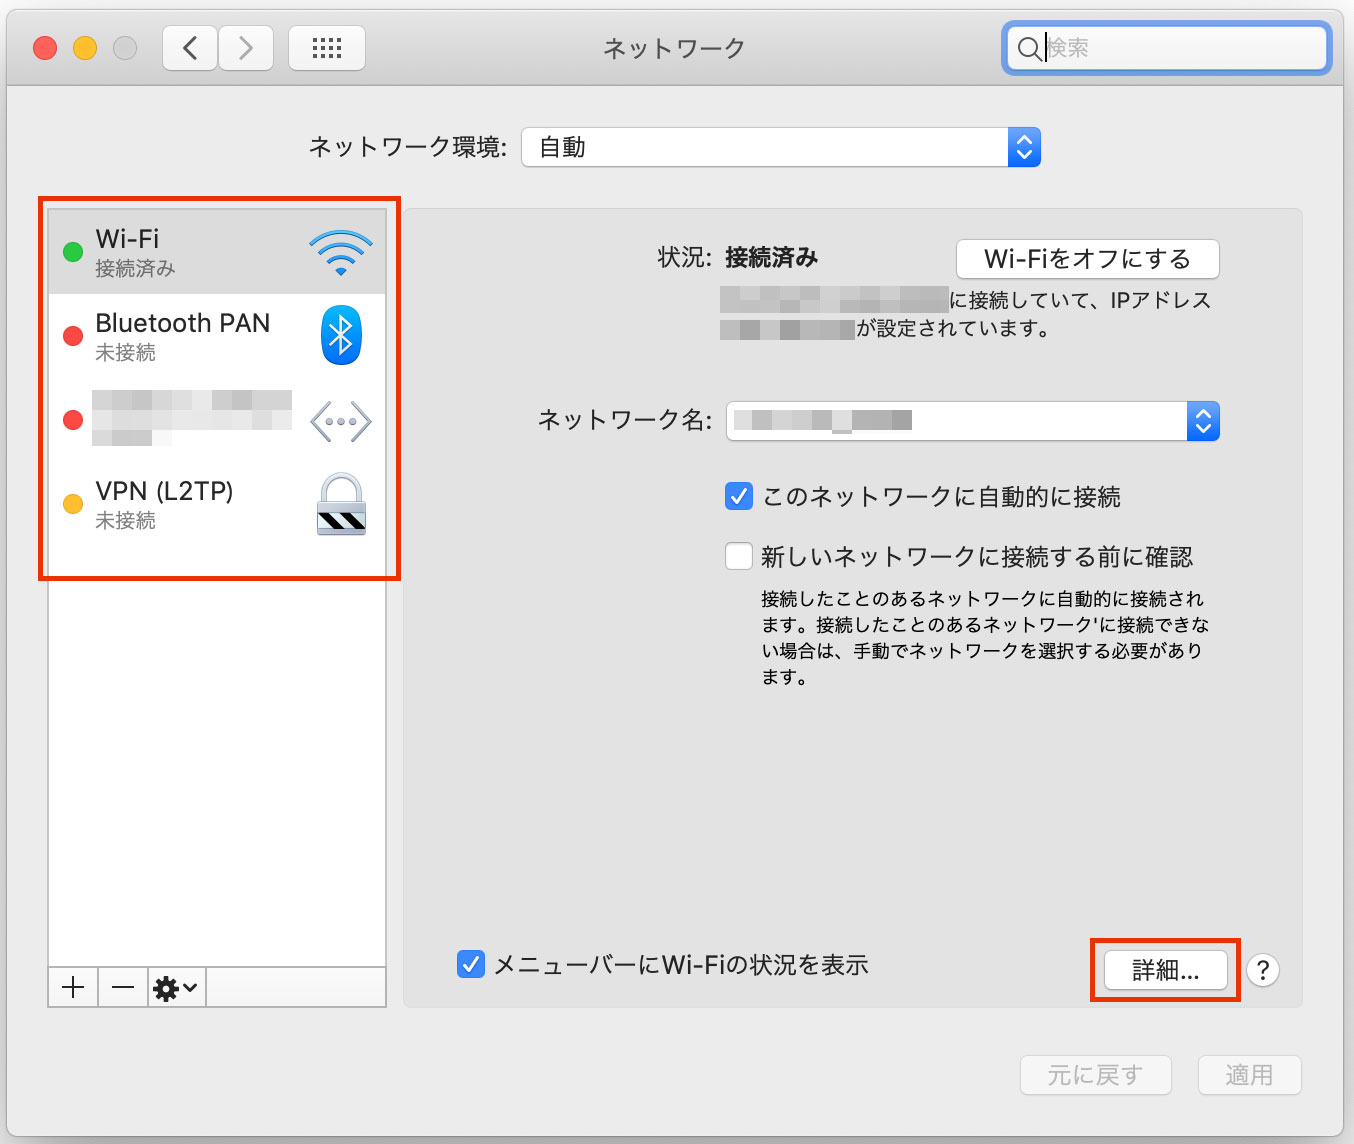Click Wi-Fiをオフにする button

(x=1088, y=259)
